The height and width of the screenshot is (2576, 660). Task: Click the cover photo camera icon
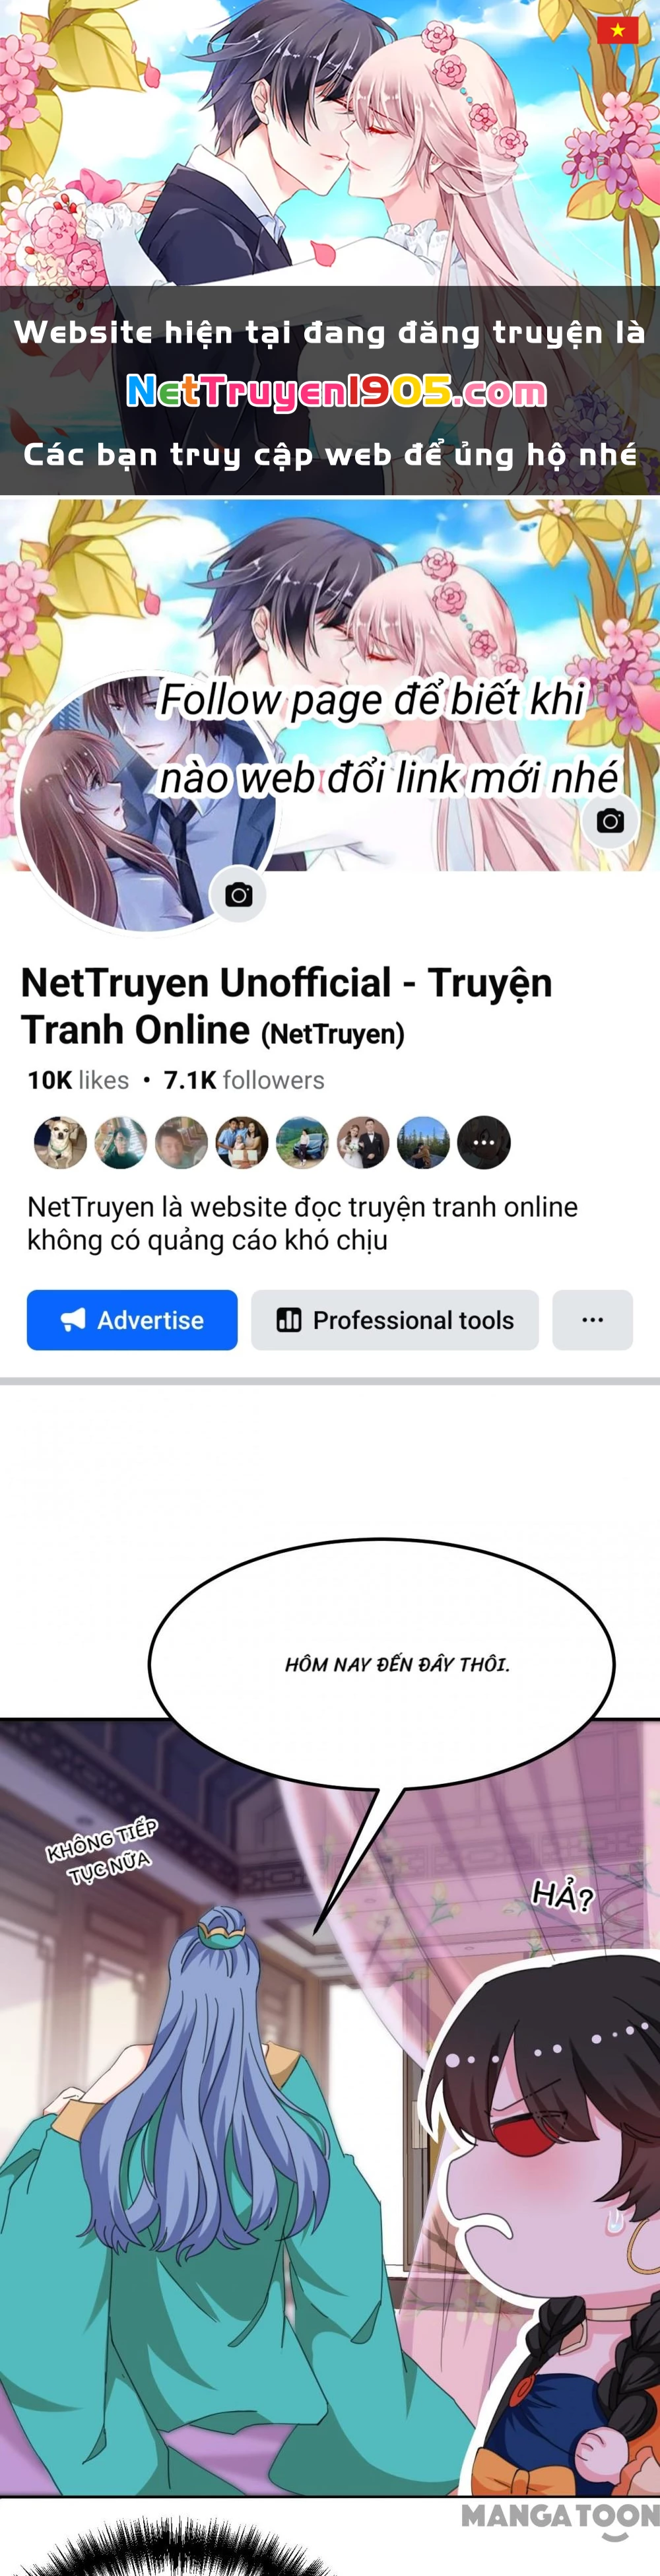coord(610,821)
